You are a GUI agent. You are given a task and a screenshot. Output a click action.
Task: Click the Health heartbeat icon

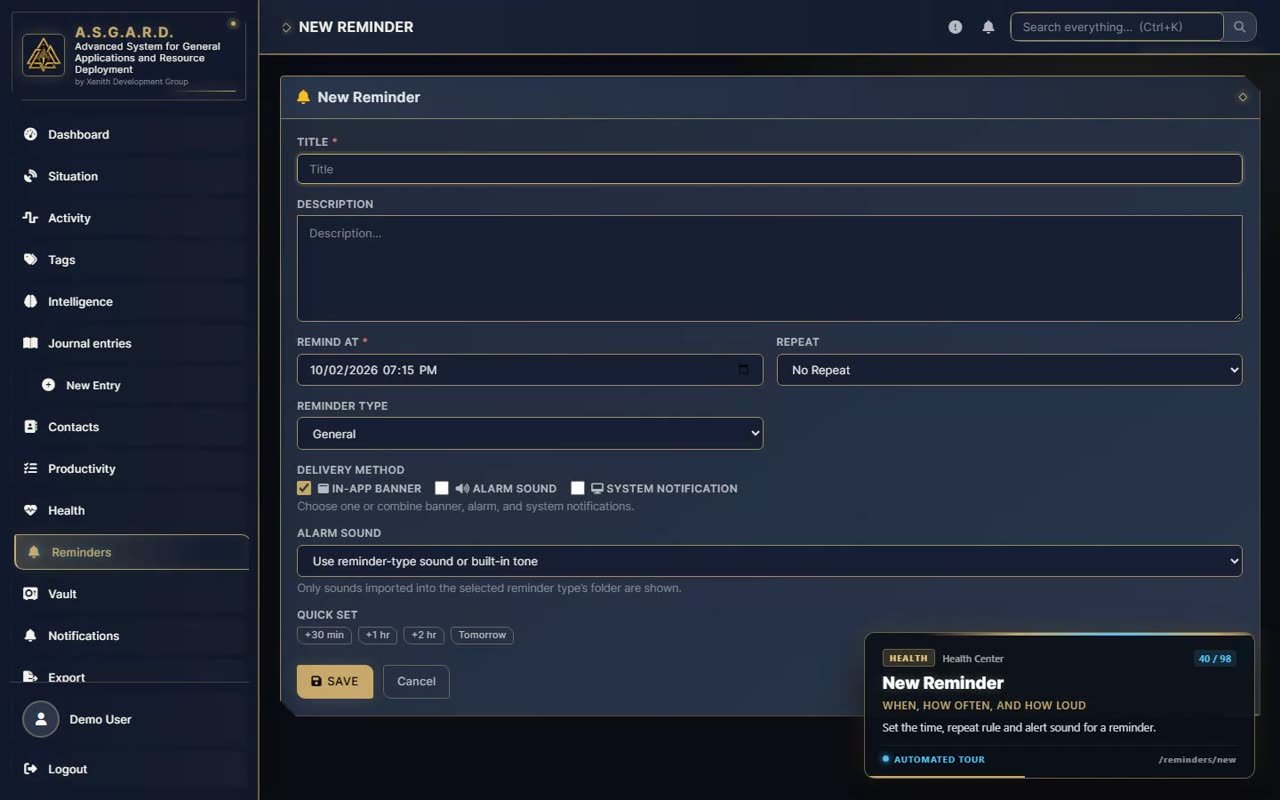click(x=30, y=511)
